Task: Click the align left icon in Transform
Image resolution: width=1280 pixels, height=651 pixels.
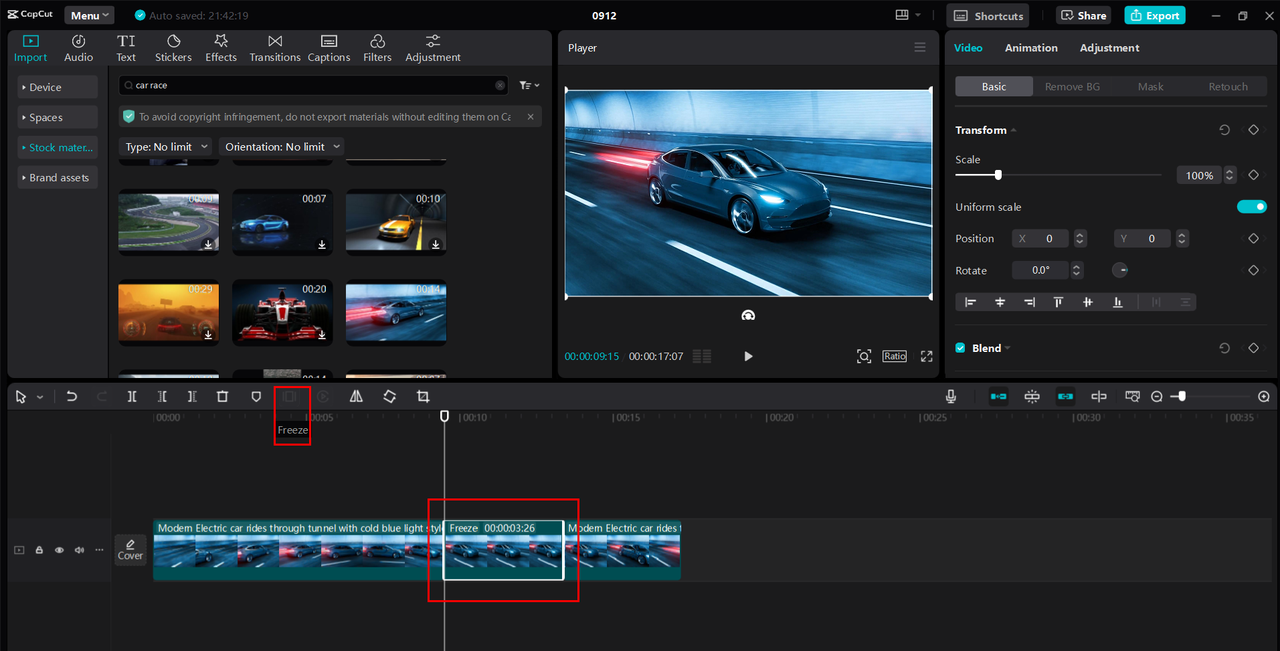Action: [x=970, y=302]
